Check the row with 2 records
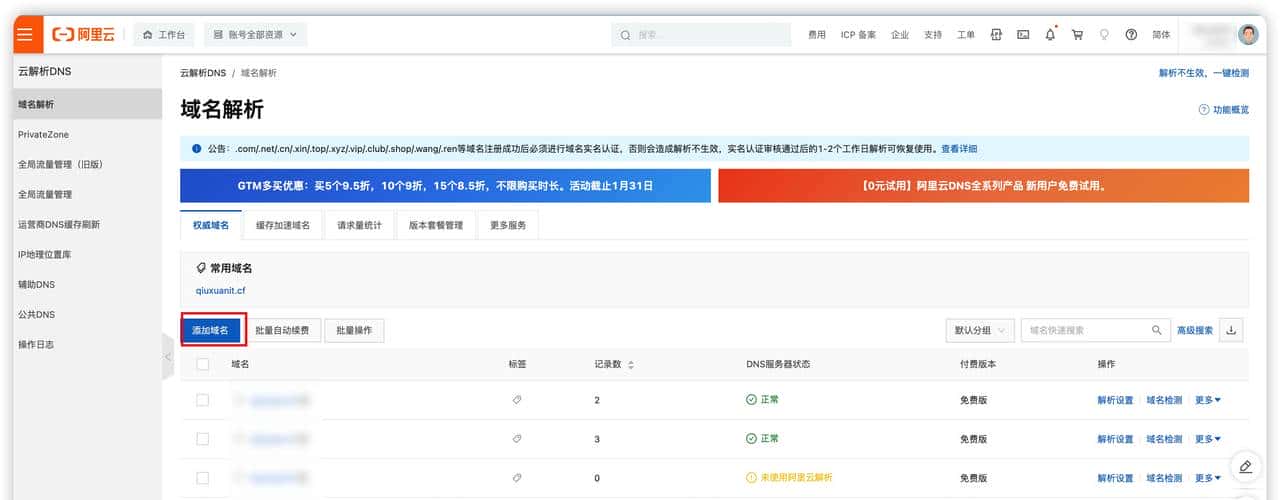Screen dimensions: 1280x500 [x=203, y=400]
